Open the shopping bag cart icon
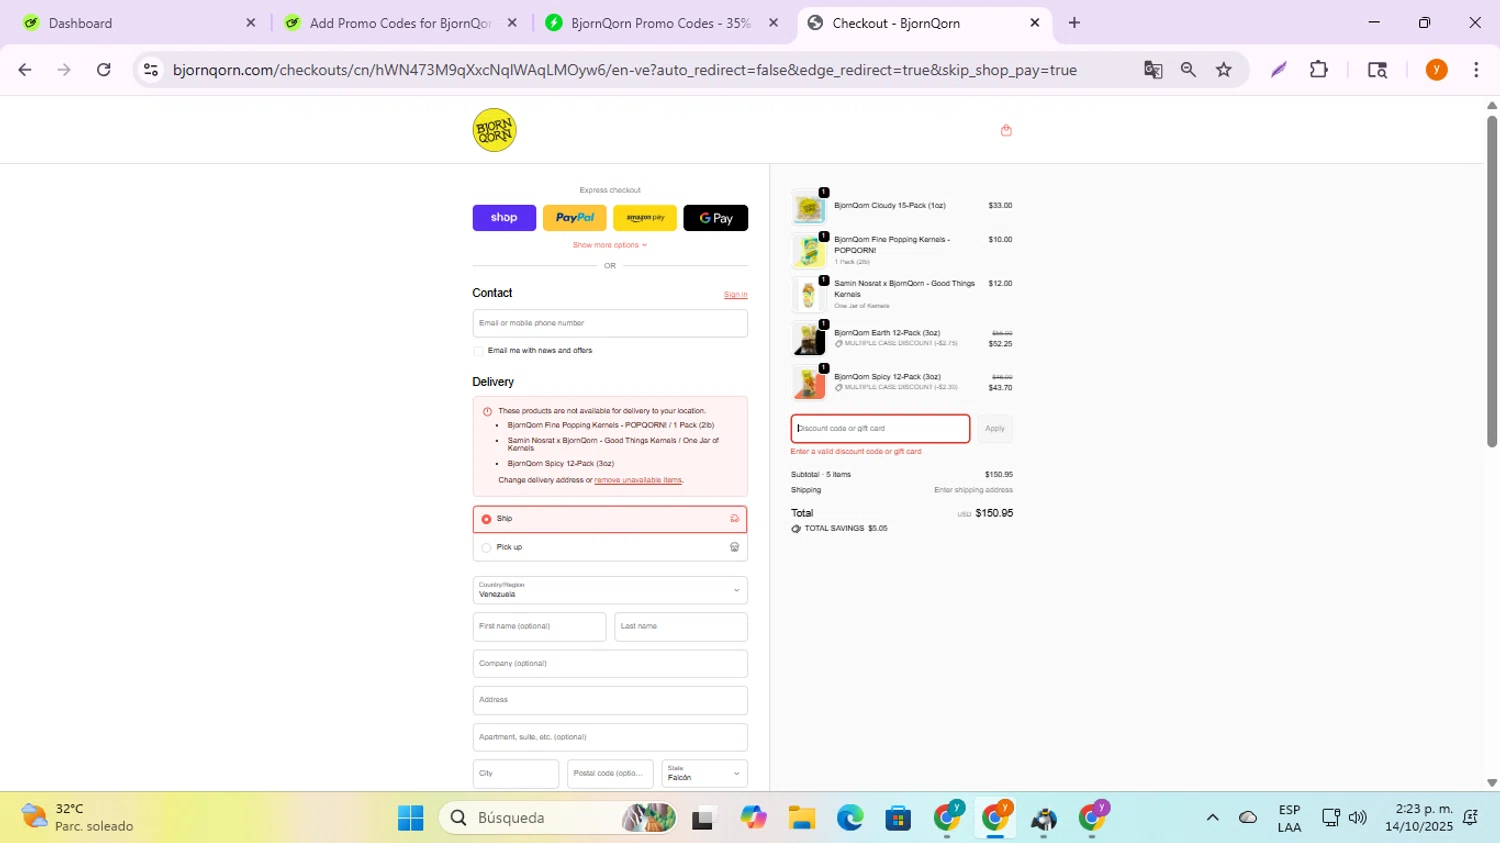The width and height of the screenshot is (1500, 843). click(1006, 130)
